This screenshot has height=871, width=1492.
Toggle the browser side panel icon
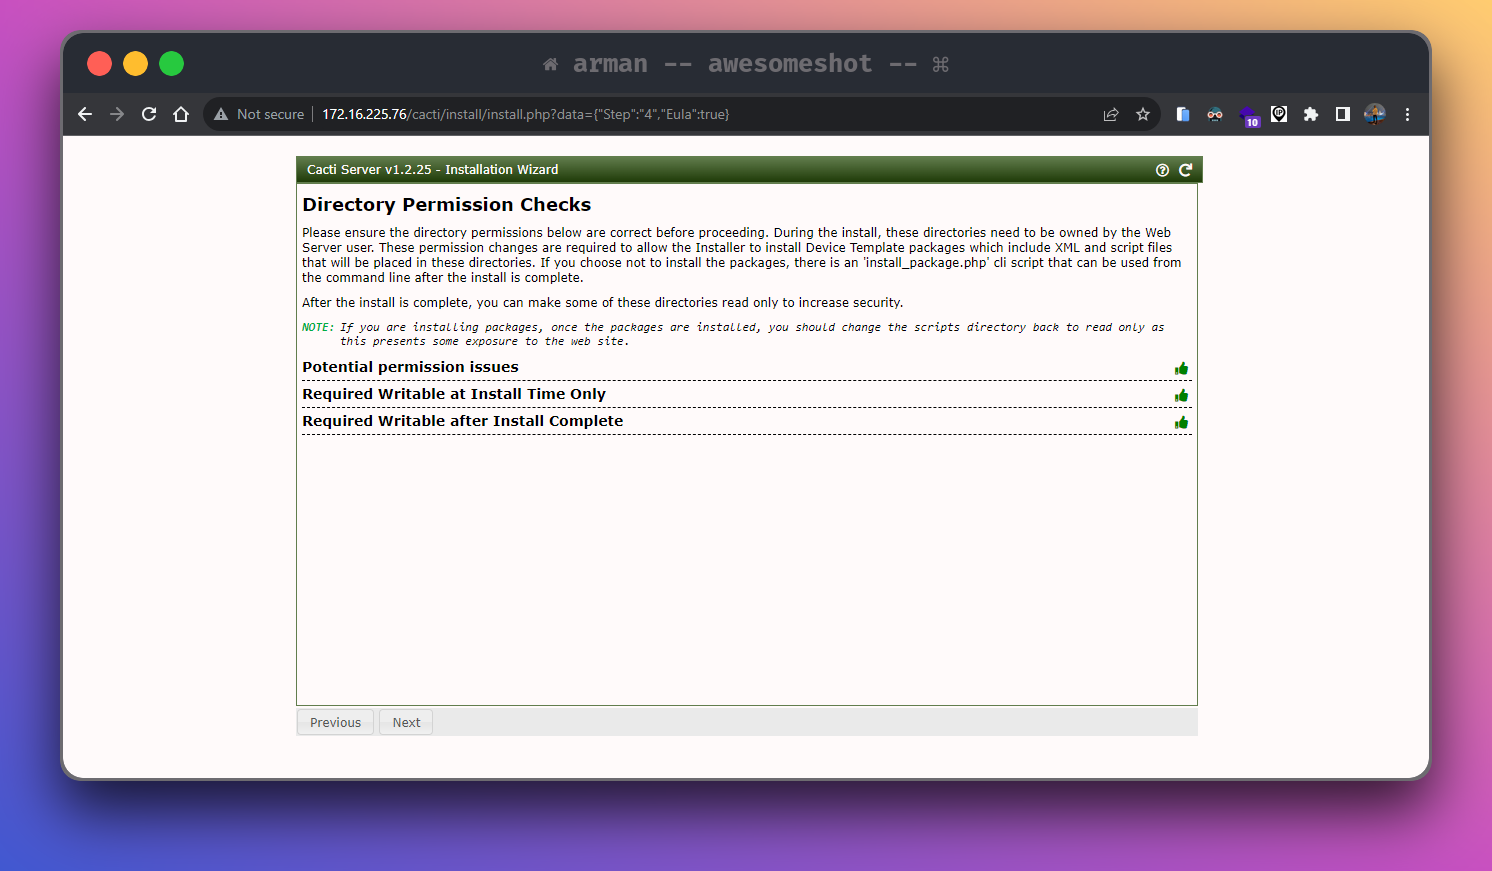[1343, 114]
